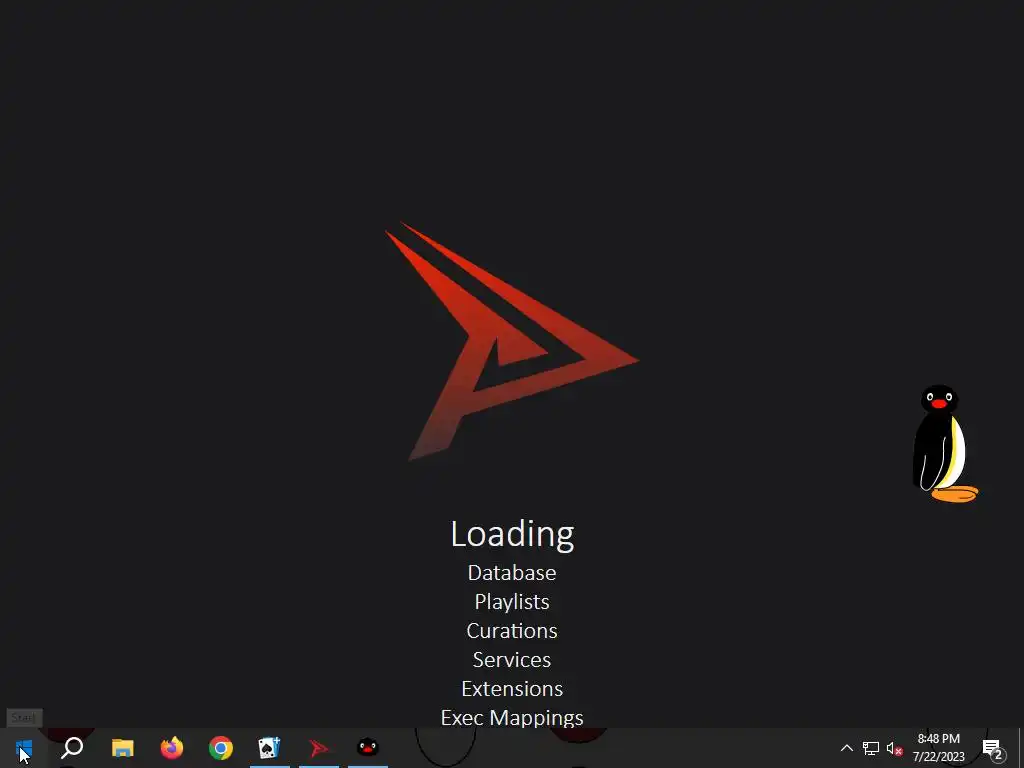This screenshot has width=1024, height=768.
Task: Click the red Flashpoint logo
Action: pyautogui.click(x=511, y=342)
